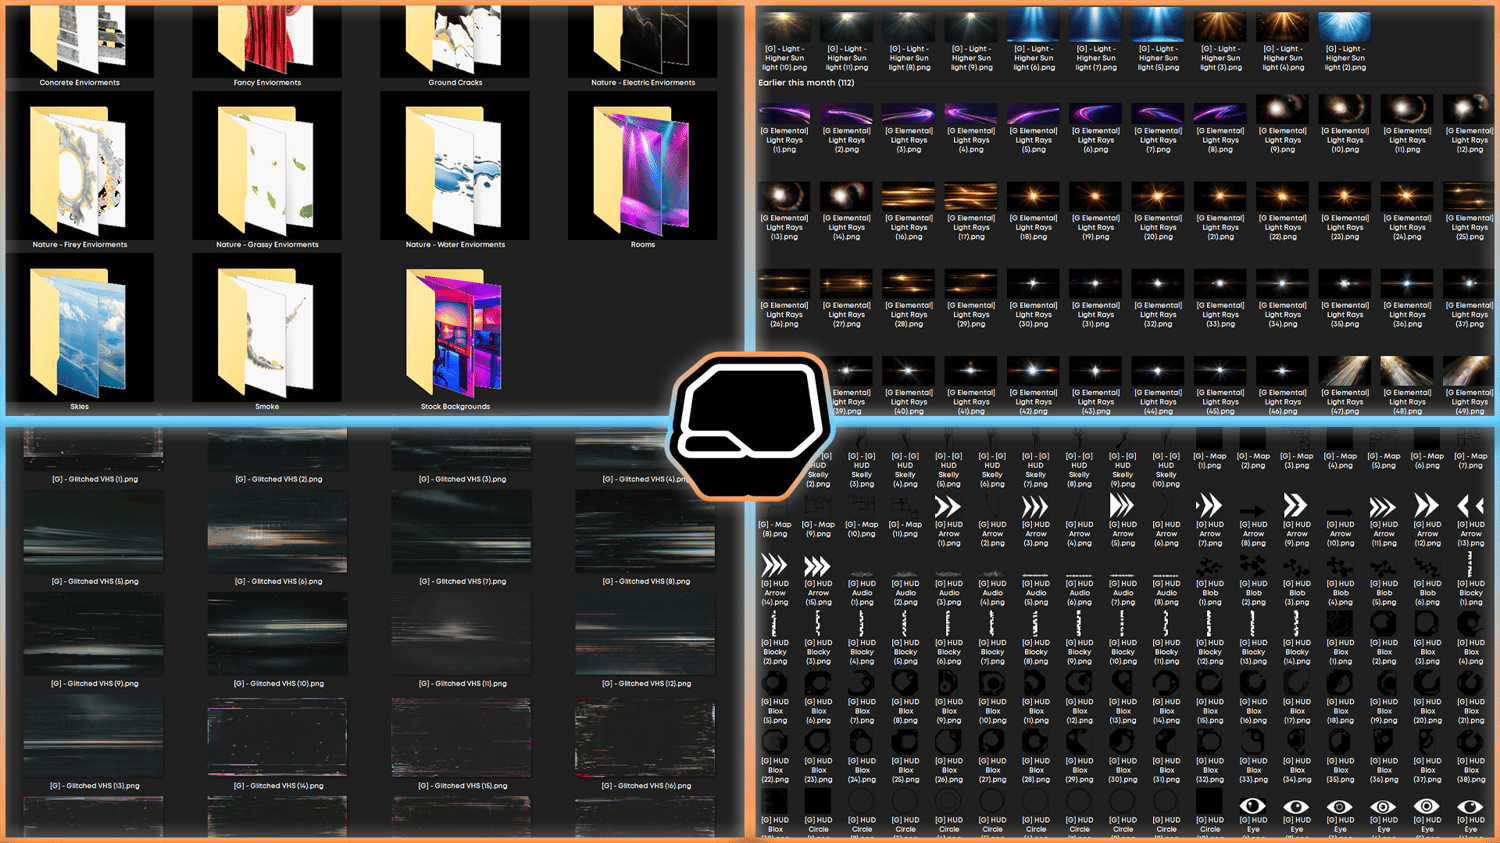Select the HUD Blox (30).png icon
This screenshot has height=843, width=1500.
(x=1122, y=742)
